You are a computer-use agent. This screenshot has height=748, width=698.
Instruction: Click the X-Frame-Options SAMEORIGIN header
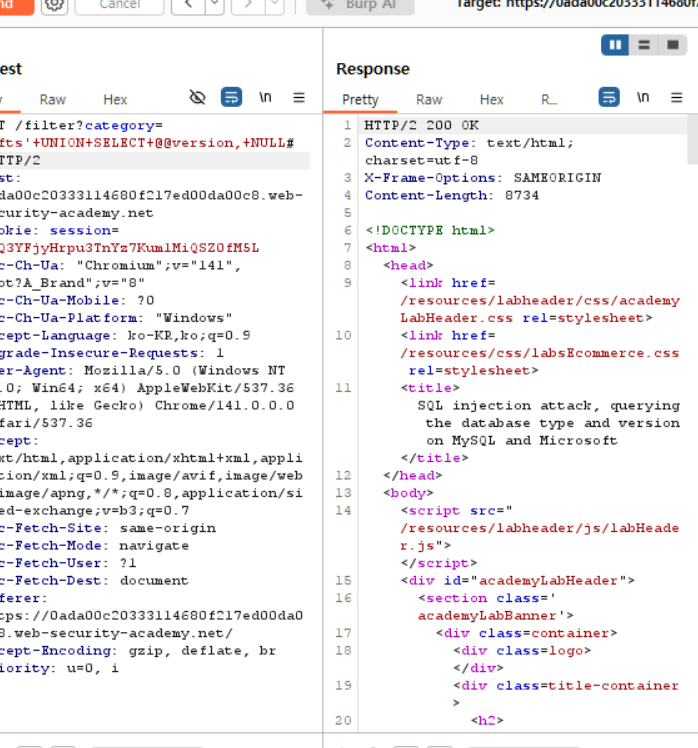tap(483, 178)
